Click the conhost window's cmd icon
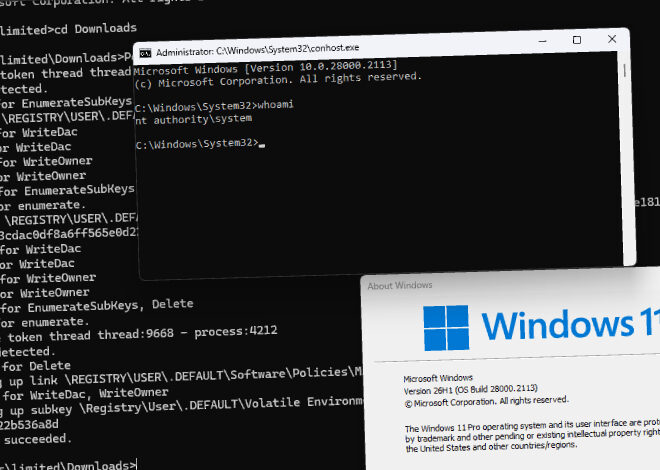The width and height of the screenshot is (660, 470). (145, 53)
